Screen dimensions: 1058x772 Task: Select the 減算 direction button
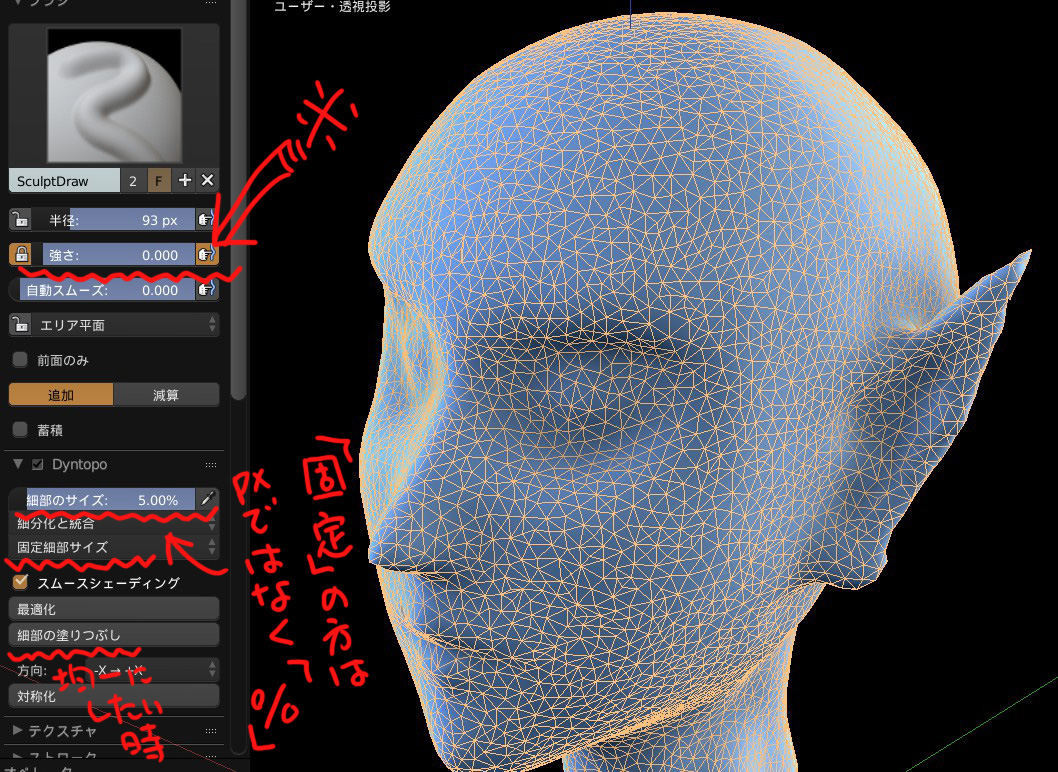pyautogui.click(x=166, y=395)
